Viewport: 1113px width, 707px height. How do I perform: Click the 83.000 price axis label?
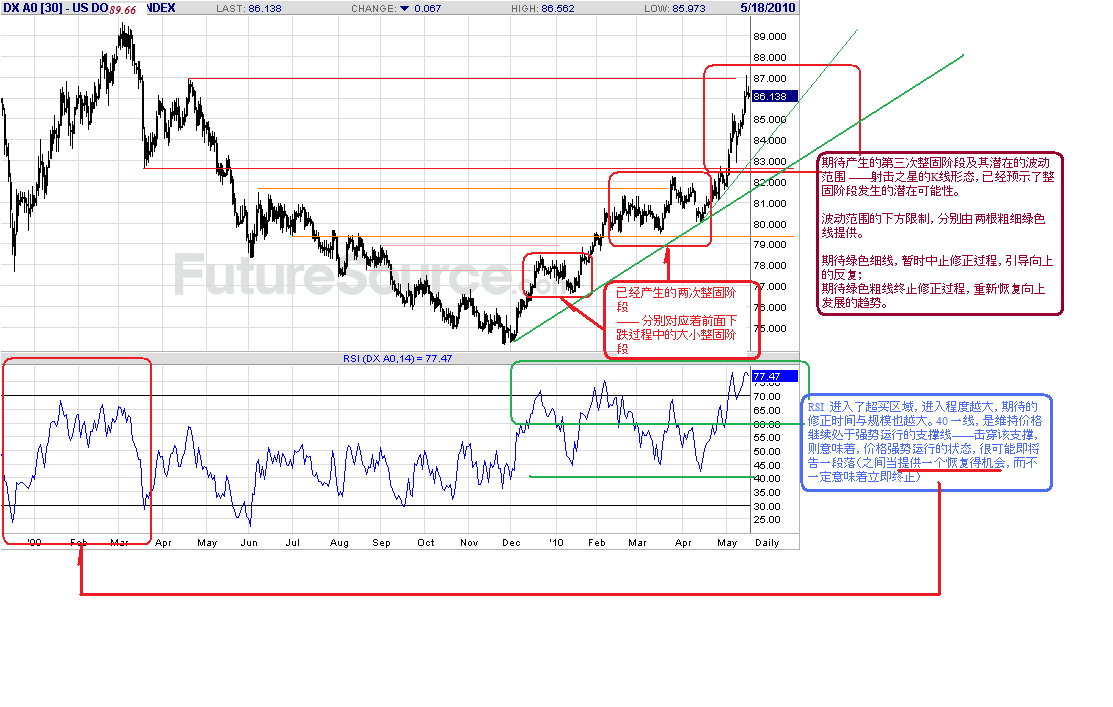point(770,161)
